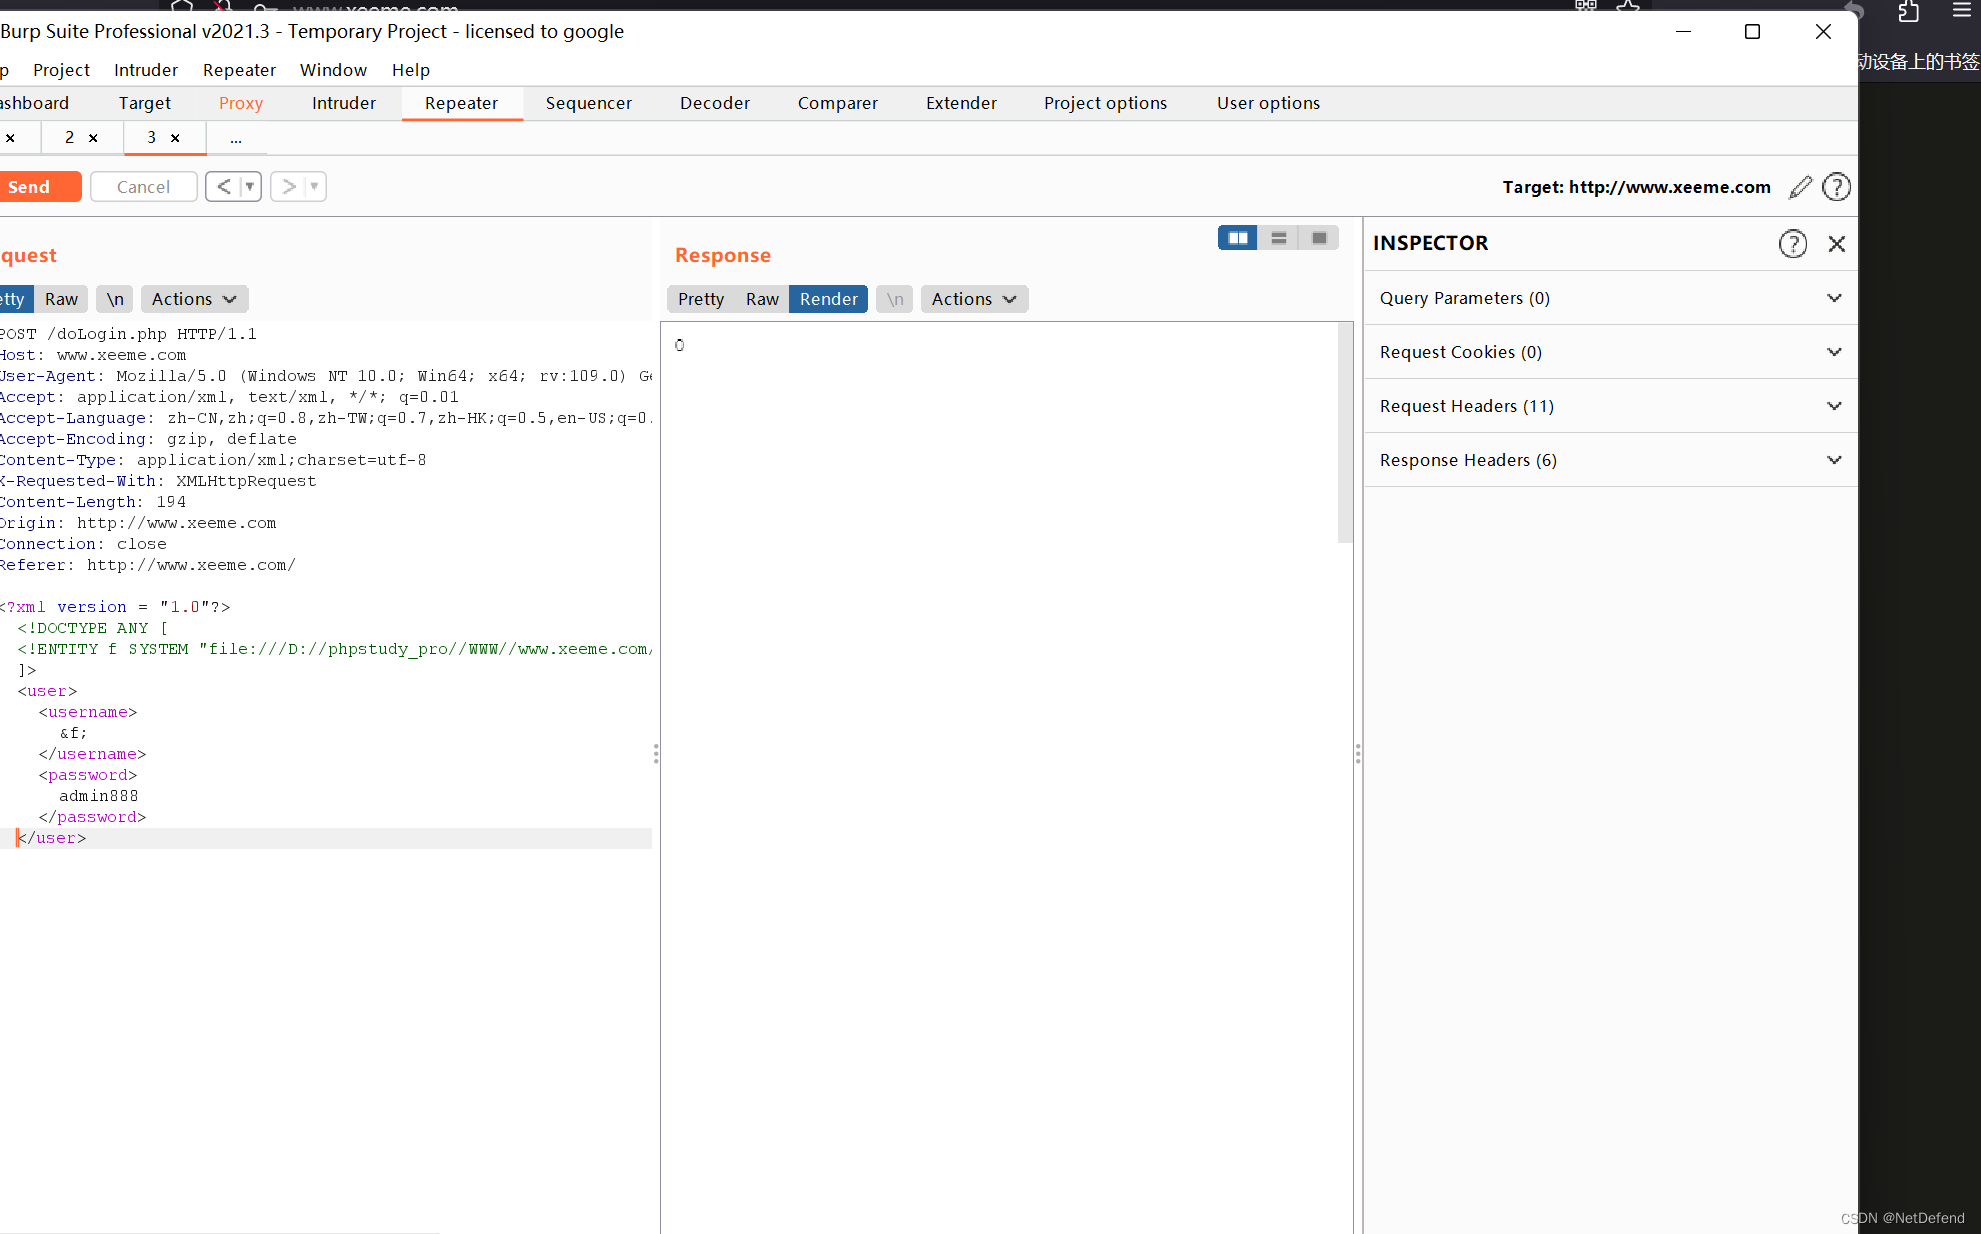Screen dimensions: 1981x1234
Task: Open the forward history dropdown arrow
Action: point(314,187)
